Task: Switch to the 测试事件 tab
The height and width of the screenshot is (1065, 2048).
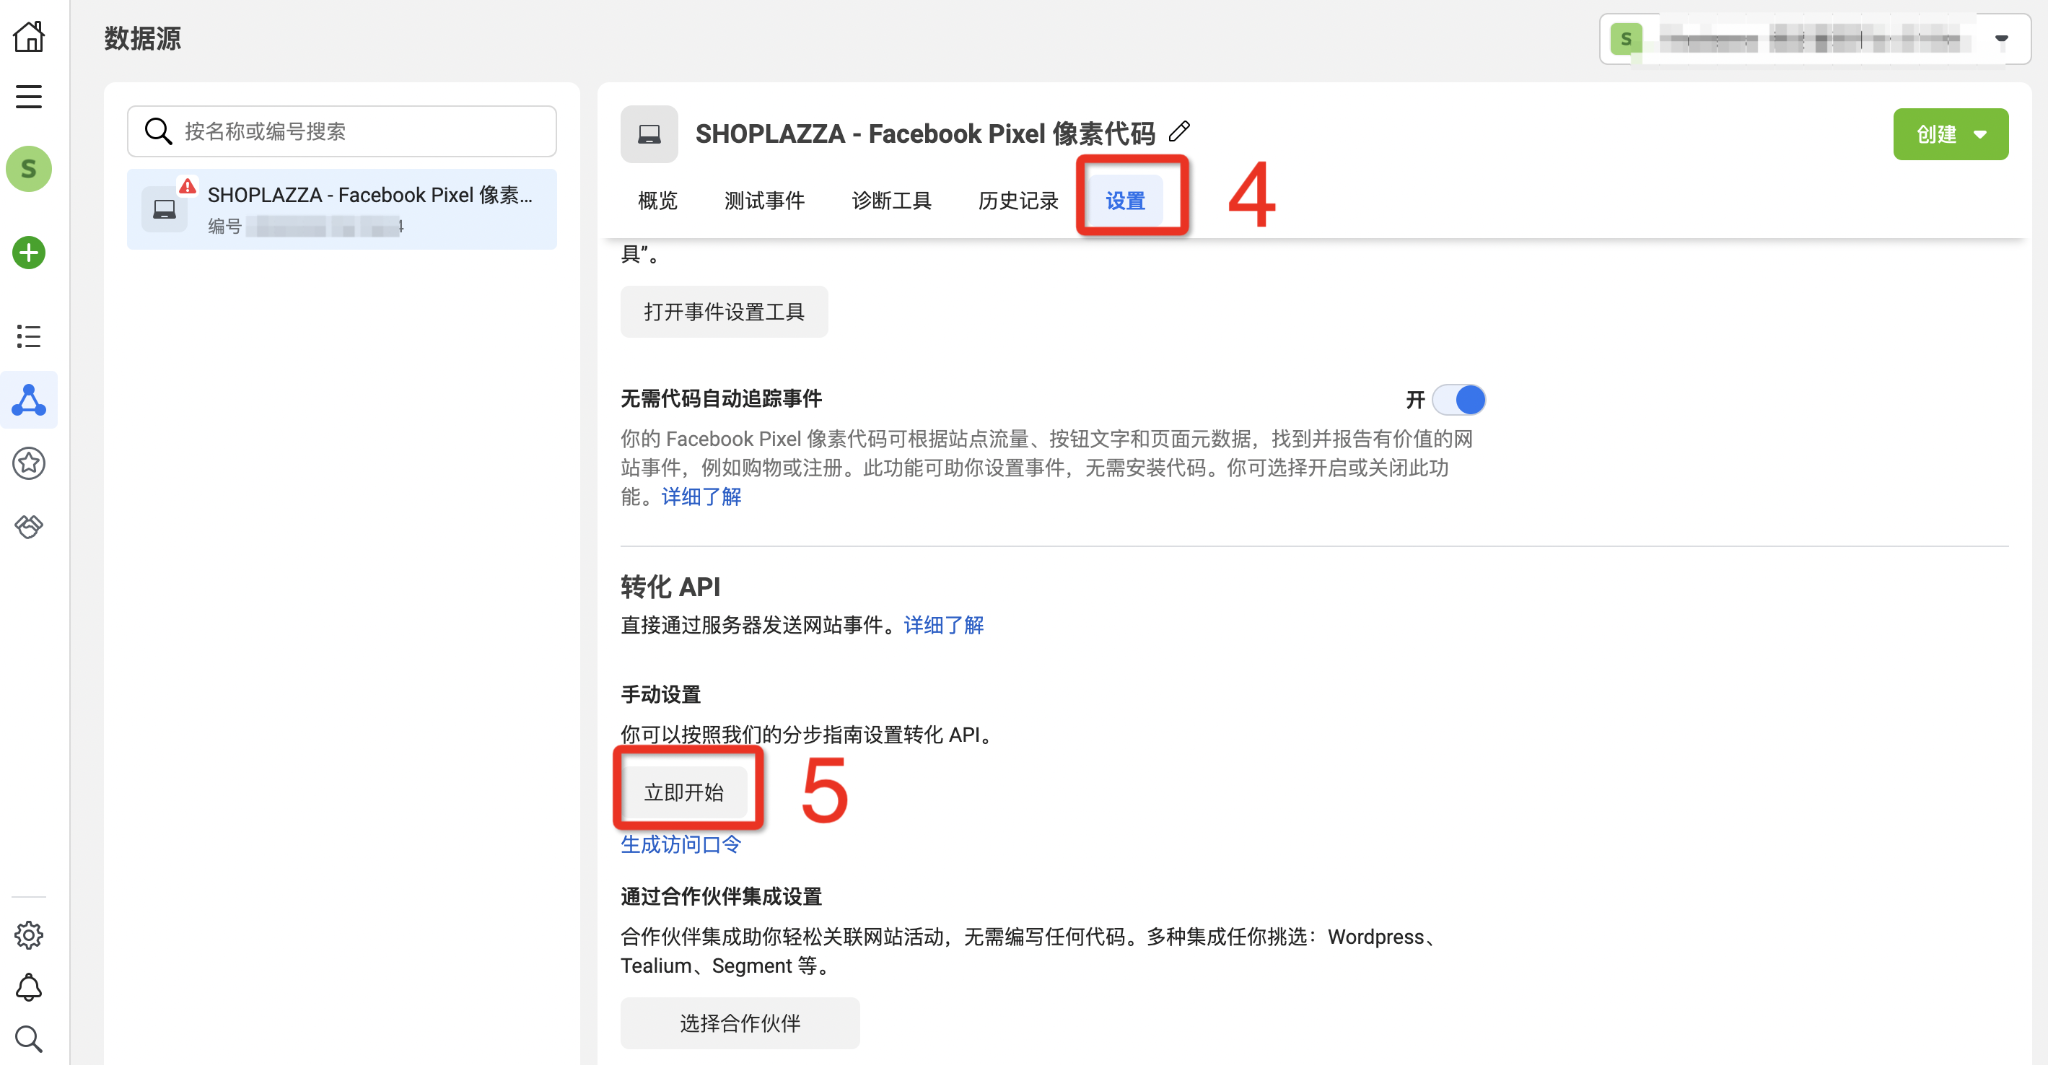Action: click(x=764, y=201)
